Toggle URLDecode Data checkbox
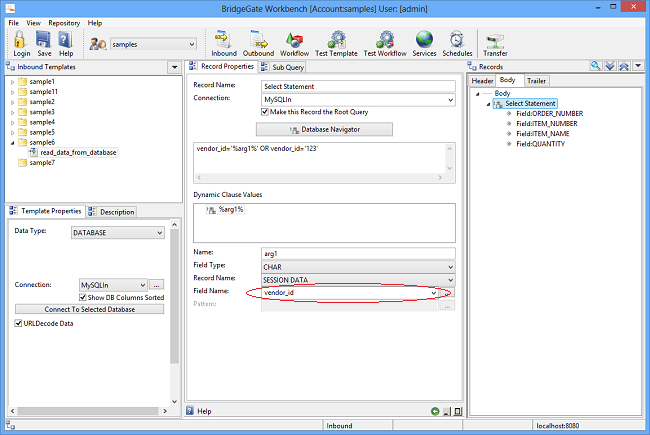This screenshot has height=435, width=650. click(18, 323)
